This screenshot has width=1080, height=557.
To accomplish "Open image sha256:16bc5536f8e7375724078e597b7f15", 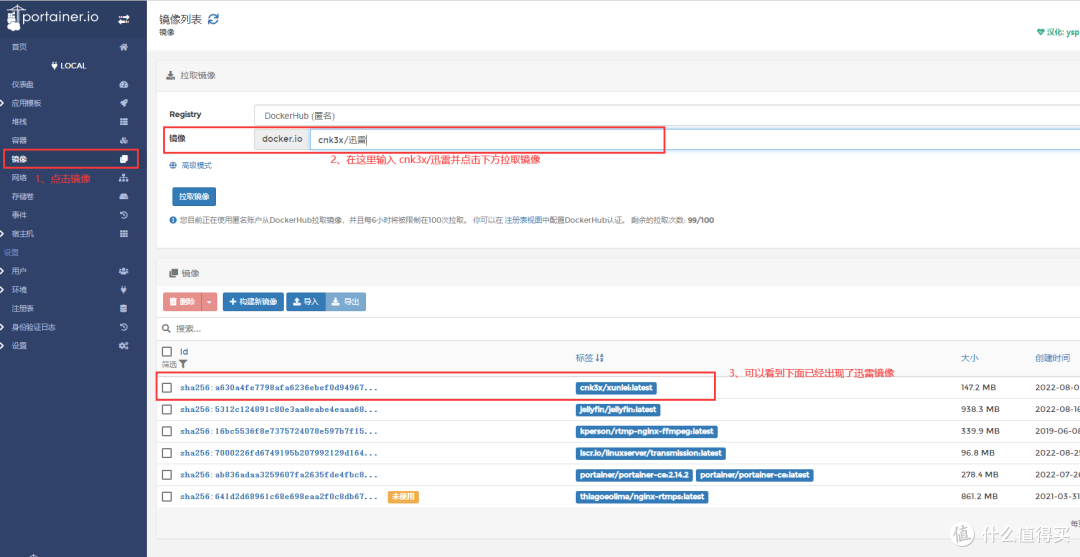I will (279, 432).
